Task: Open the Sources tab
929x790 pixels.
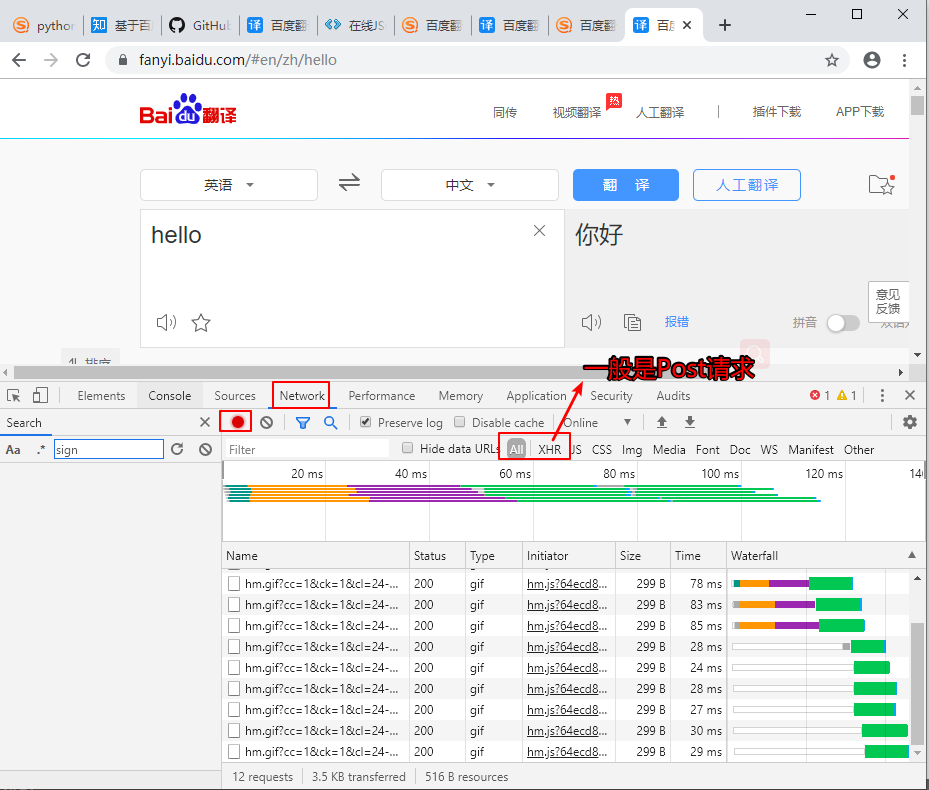Action: tap(235, 396)
